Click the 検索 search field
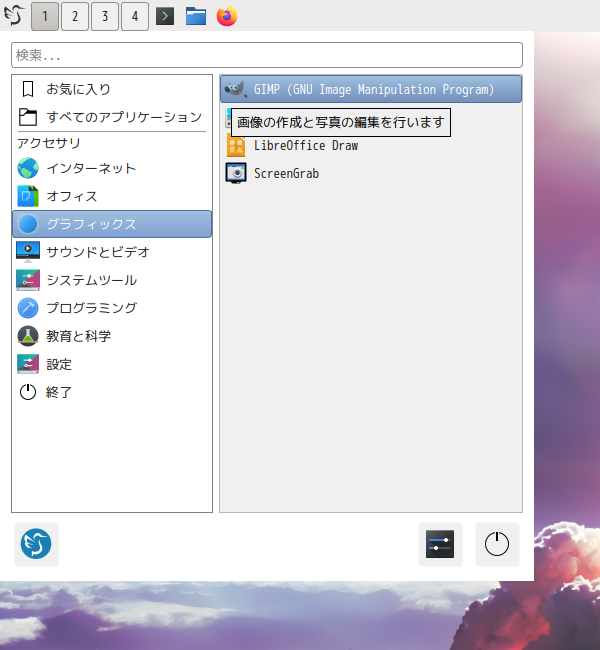This screenshot has height=650, width=600. 267,55
